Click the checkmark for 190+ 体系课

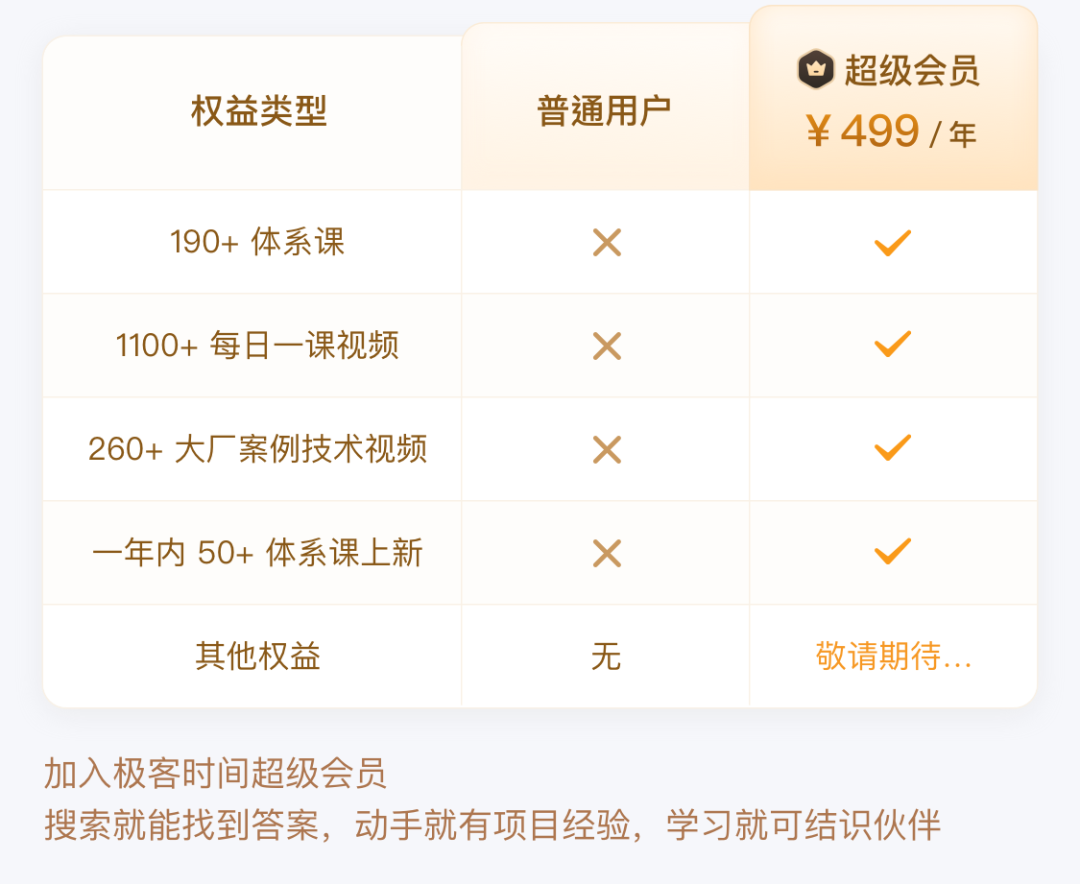point(892,242)
